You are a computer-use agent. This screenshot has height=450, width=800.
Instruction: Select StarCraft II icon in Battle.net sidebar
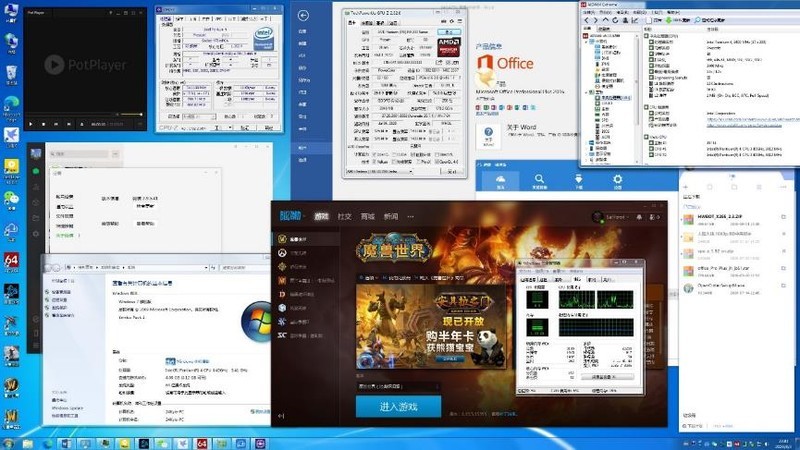point(282,321)
